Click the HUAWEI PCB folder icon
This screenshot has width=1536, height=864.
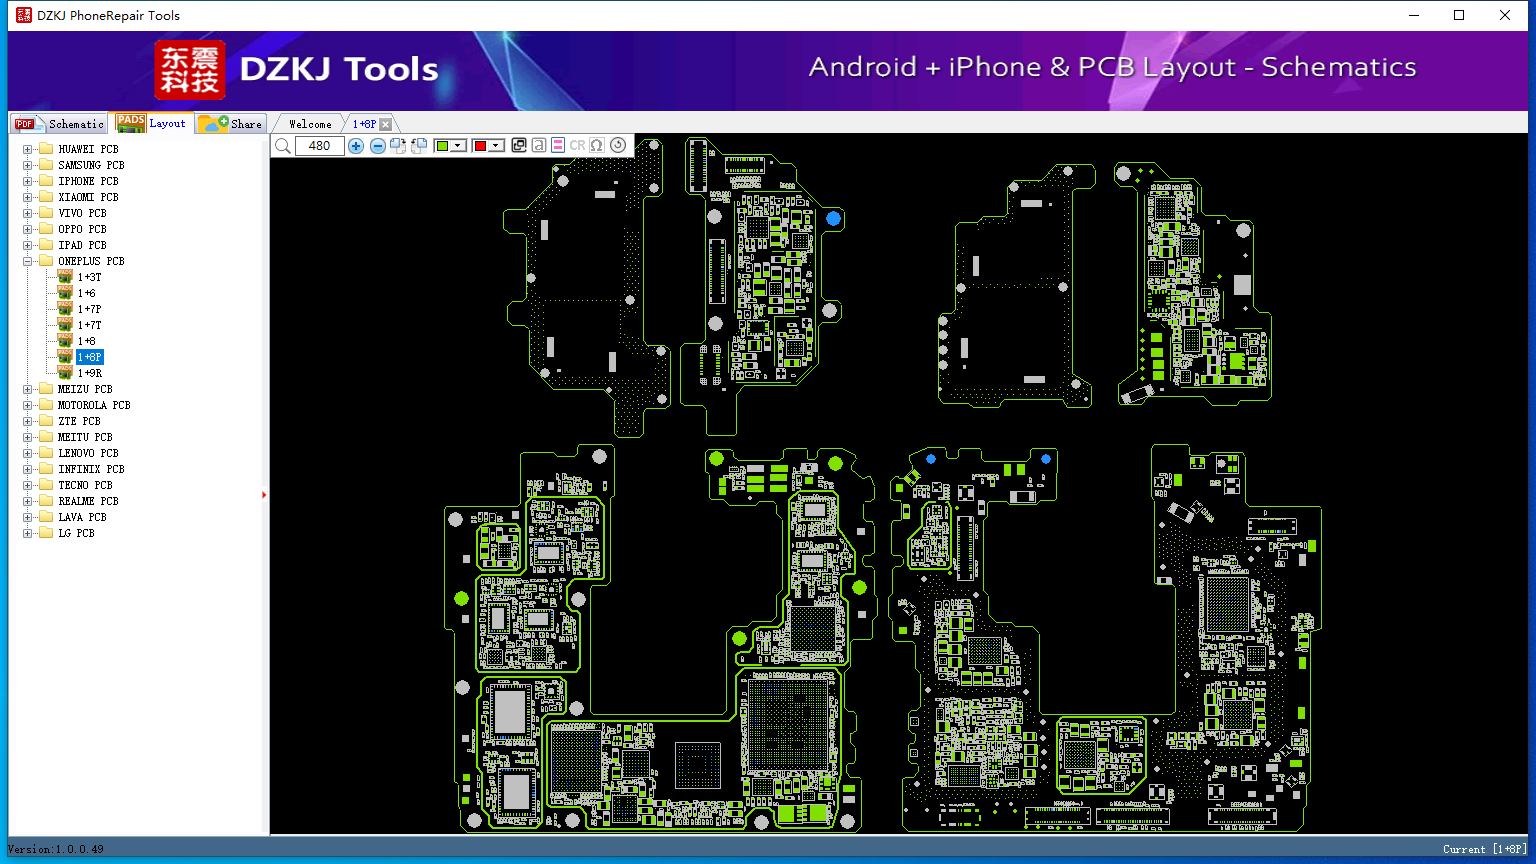coord(46,149)
